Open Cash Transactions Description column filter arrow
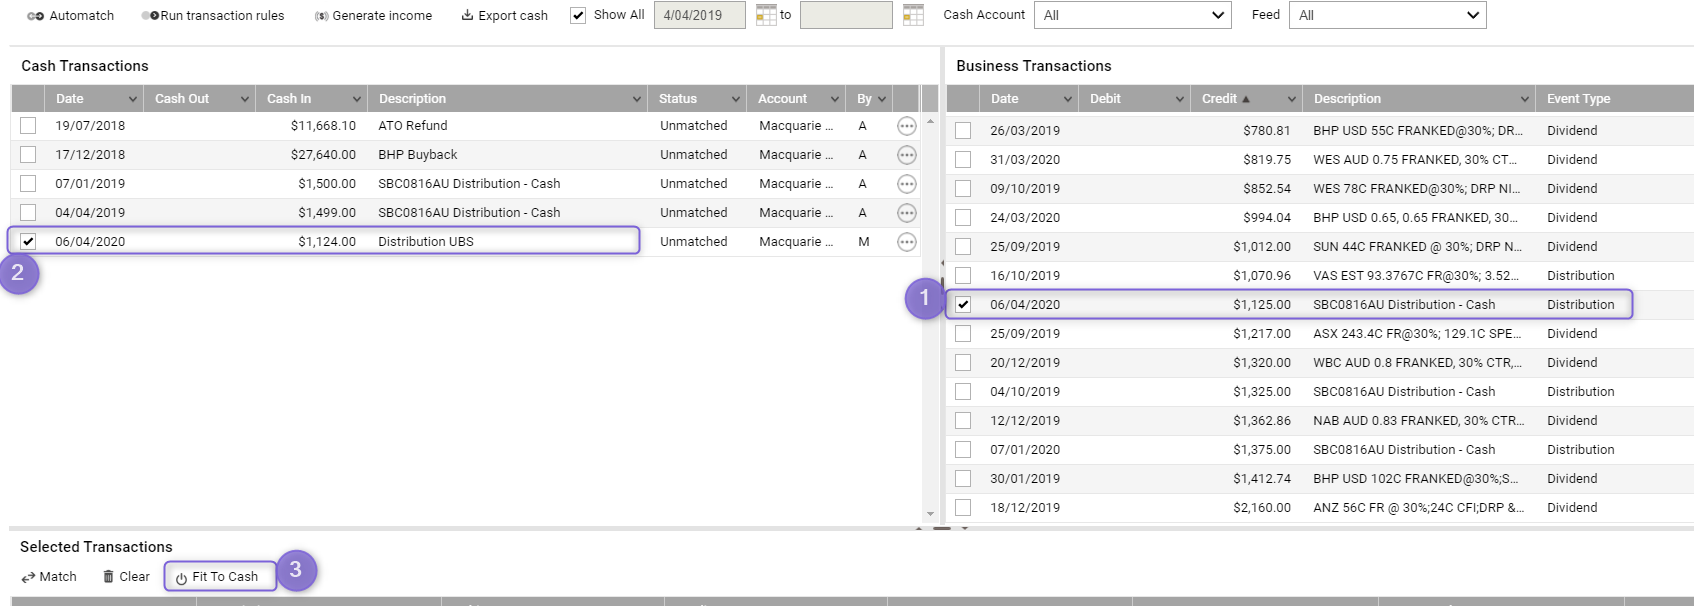This screenshot has height=606, width=1694. (637, 99)
